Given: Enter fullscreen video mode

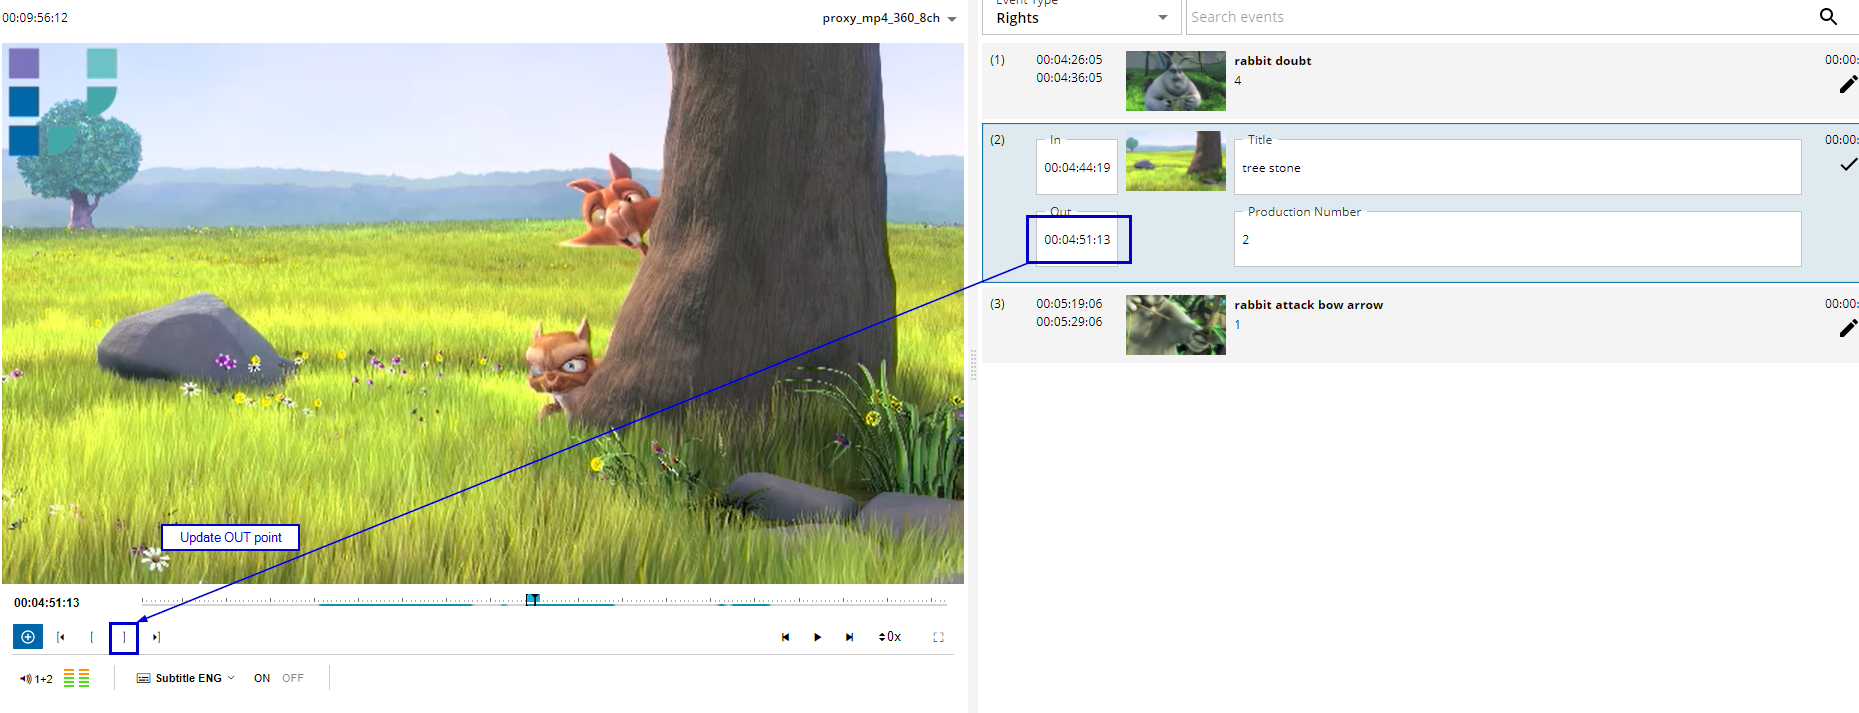Looking at the screenshot, I should (938, 637).
